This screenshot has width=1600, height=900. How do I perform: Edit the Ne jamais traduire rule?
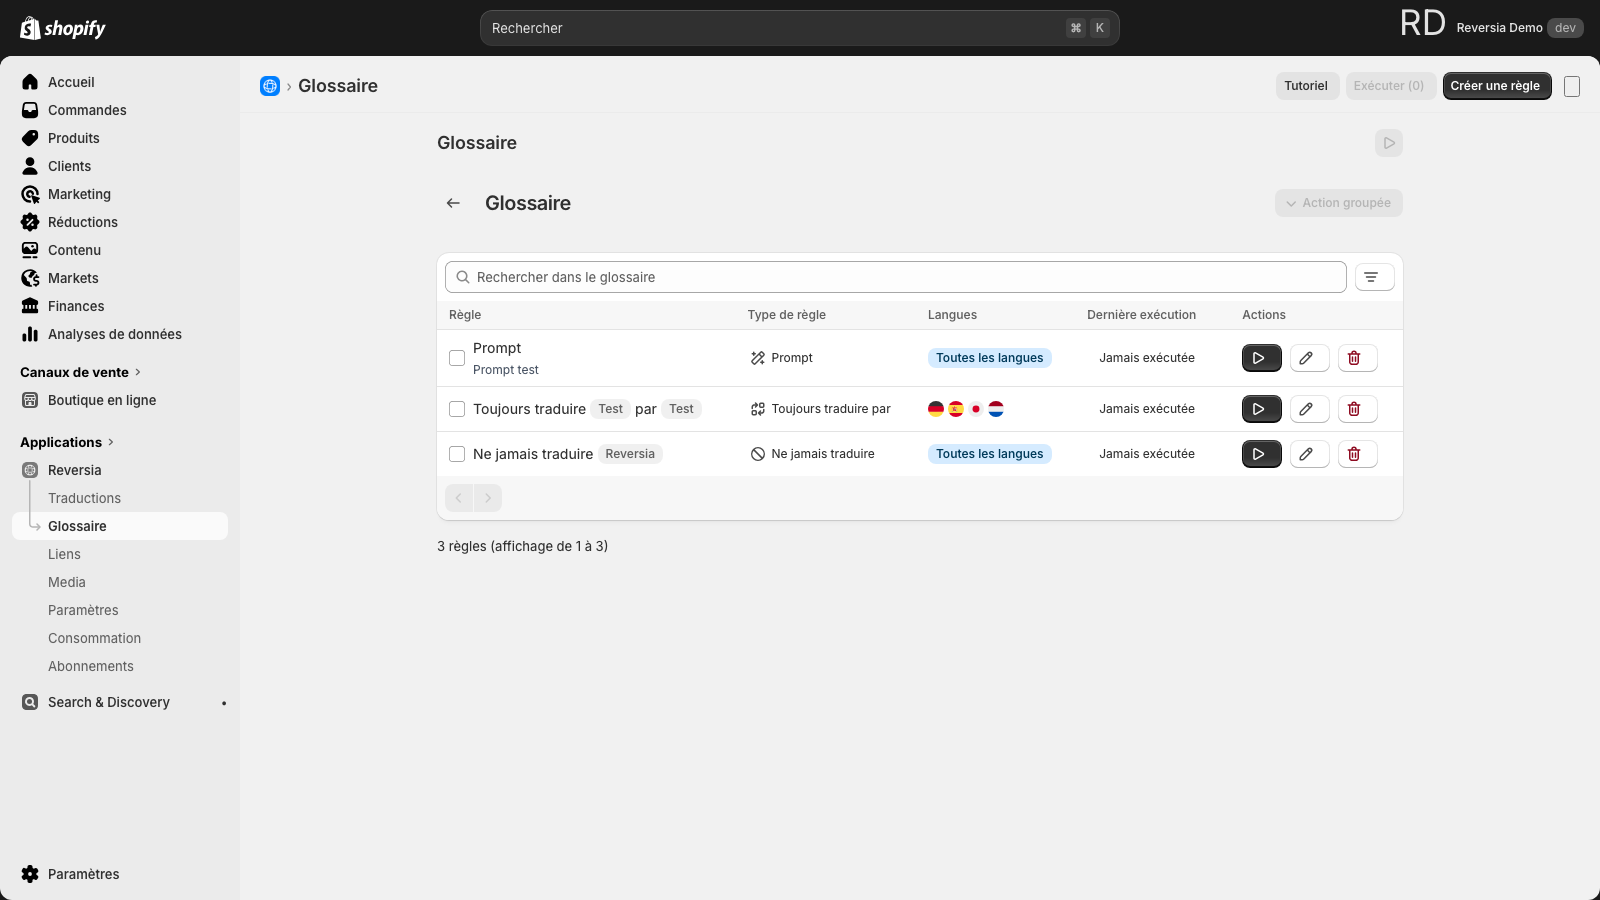pos(1309,454)
